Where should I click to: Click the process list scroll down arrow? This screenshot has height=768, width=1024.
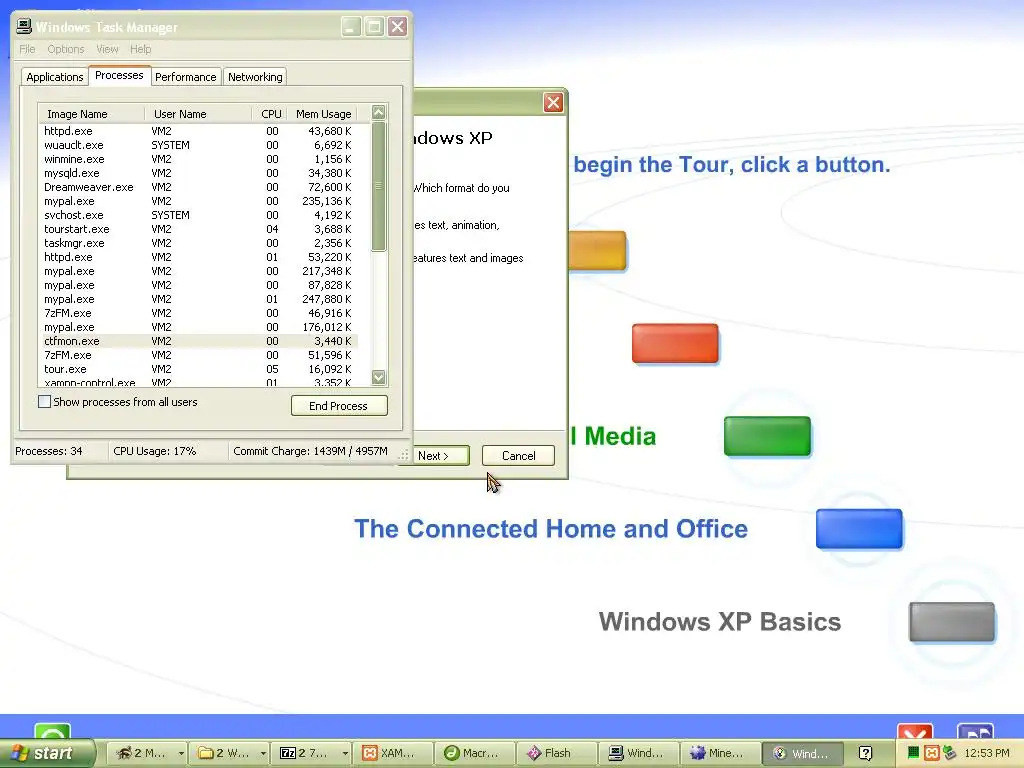click(x=379, y=377)
